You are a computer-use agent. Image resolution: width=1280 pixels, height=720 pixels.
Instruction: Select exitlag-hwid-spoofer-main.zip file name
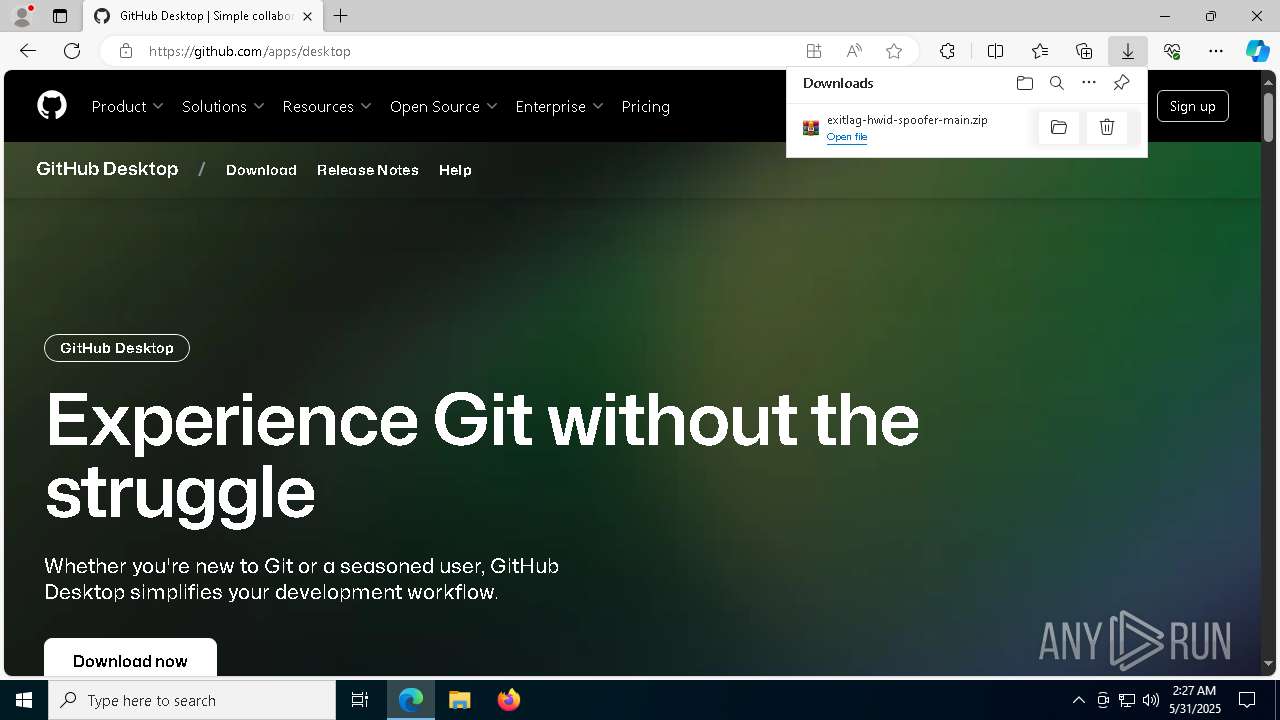[x=907, y=120]
